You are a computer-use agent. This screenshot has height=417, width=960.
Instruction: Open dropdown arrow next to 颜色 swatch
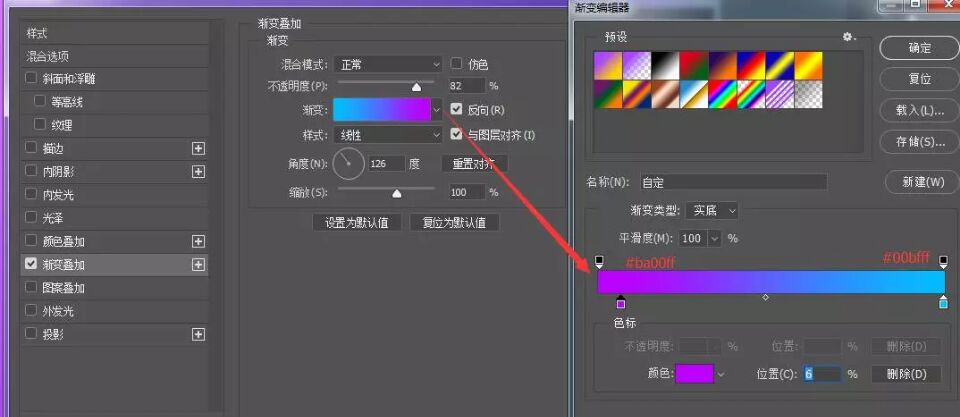pos(721,374)
